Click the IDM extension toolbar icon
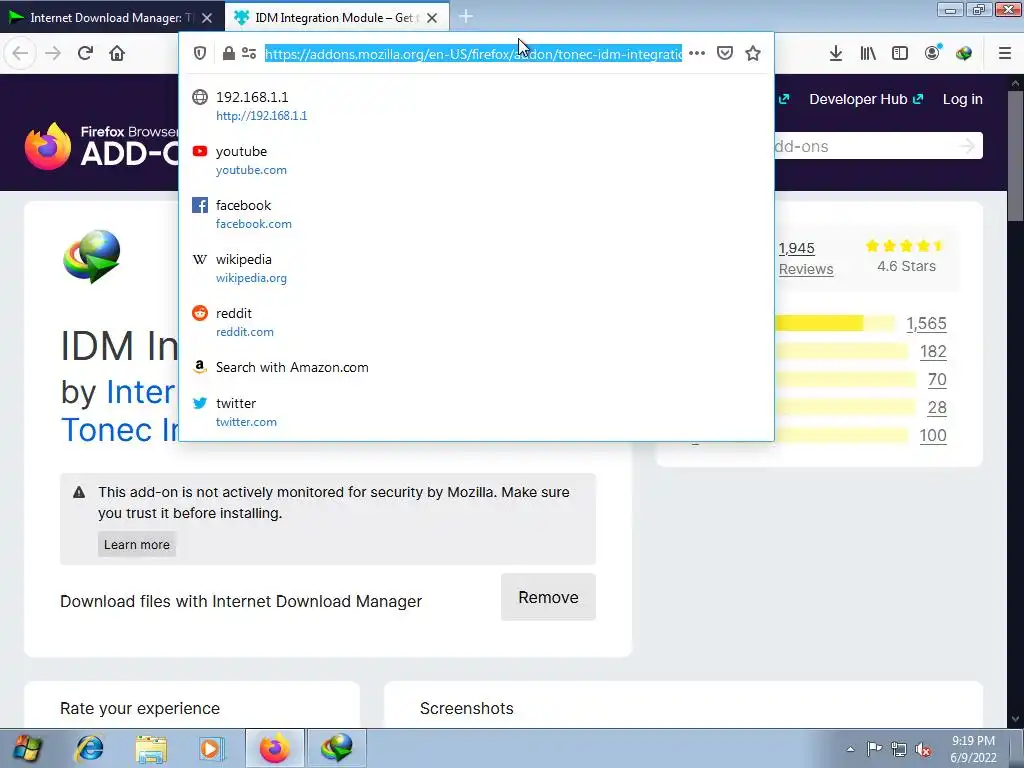 click(x=964, y=54)
